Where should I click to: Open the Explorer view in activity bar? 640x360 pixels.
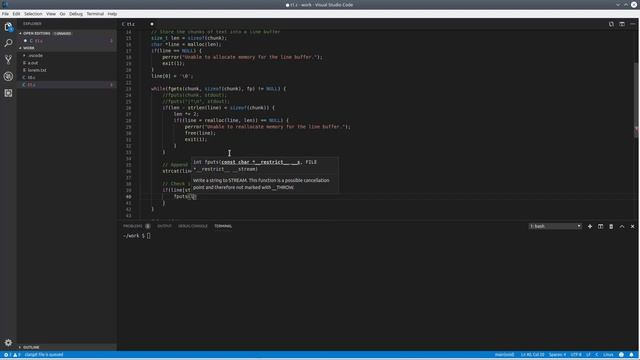pyautogui.click(x=8, y=27)
